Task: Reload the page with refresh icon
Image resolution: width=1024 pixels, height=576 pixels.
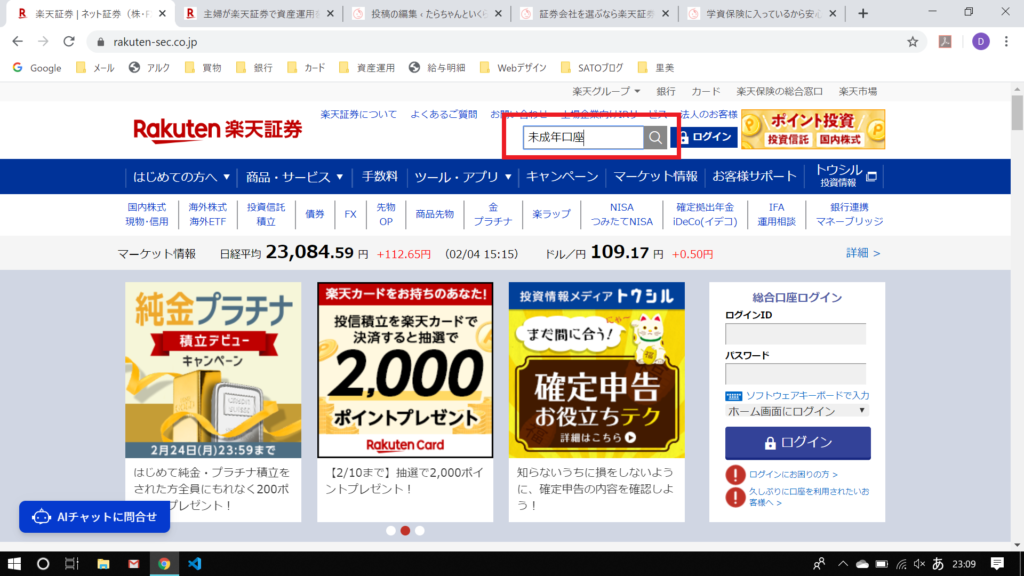Action: (69, 42)
